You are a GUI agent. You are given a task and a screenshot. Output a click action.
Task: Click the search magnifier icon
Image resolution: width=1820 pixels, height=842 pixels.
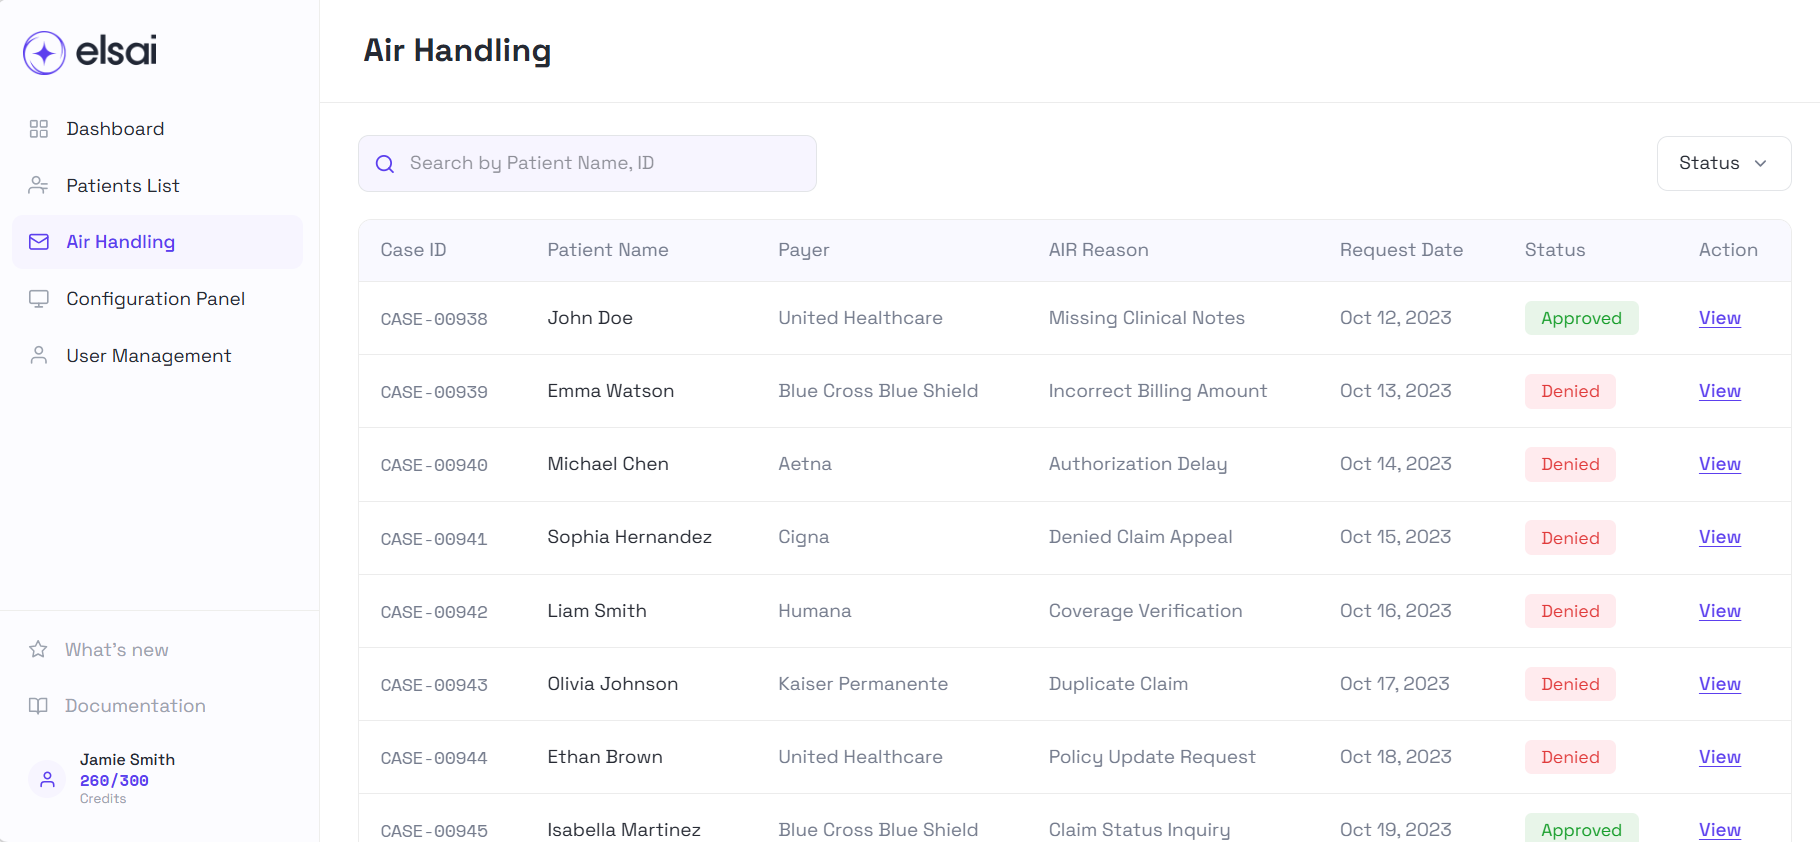pyautogui.click(x=385, y=164)
